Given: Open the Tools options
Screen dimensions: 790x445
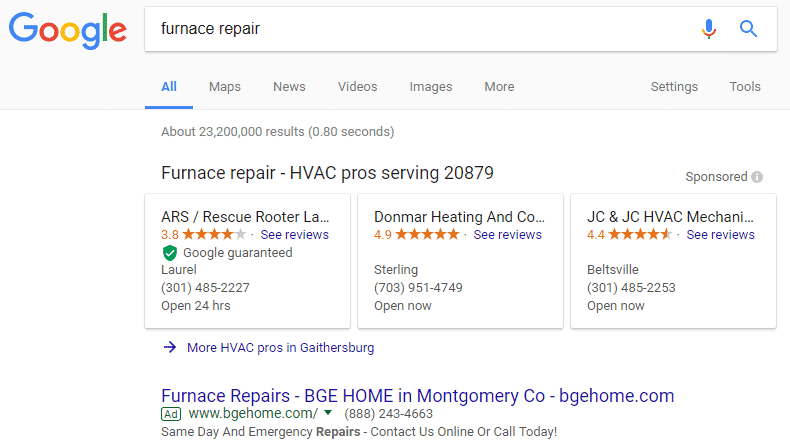Looking at the screenshot, I should (745, 87).
